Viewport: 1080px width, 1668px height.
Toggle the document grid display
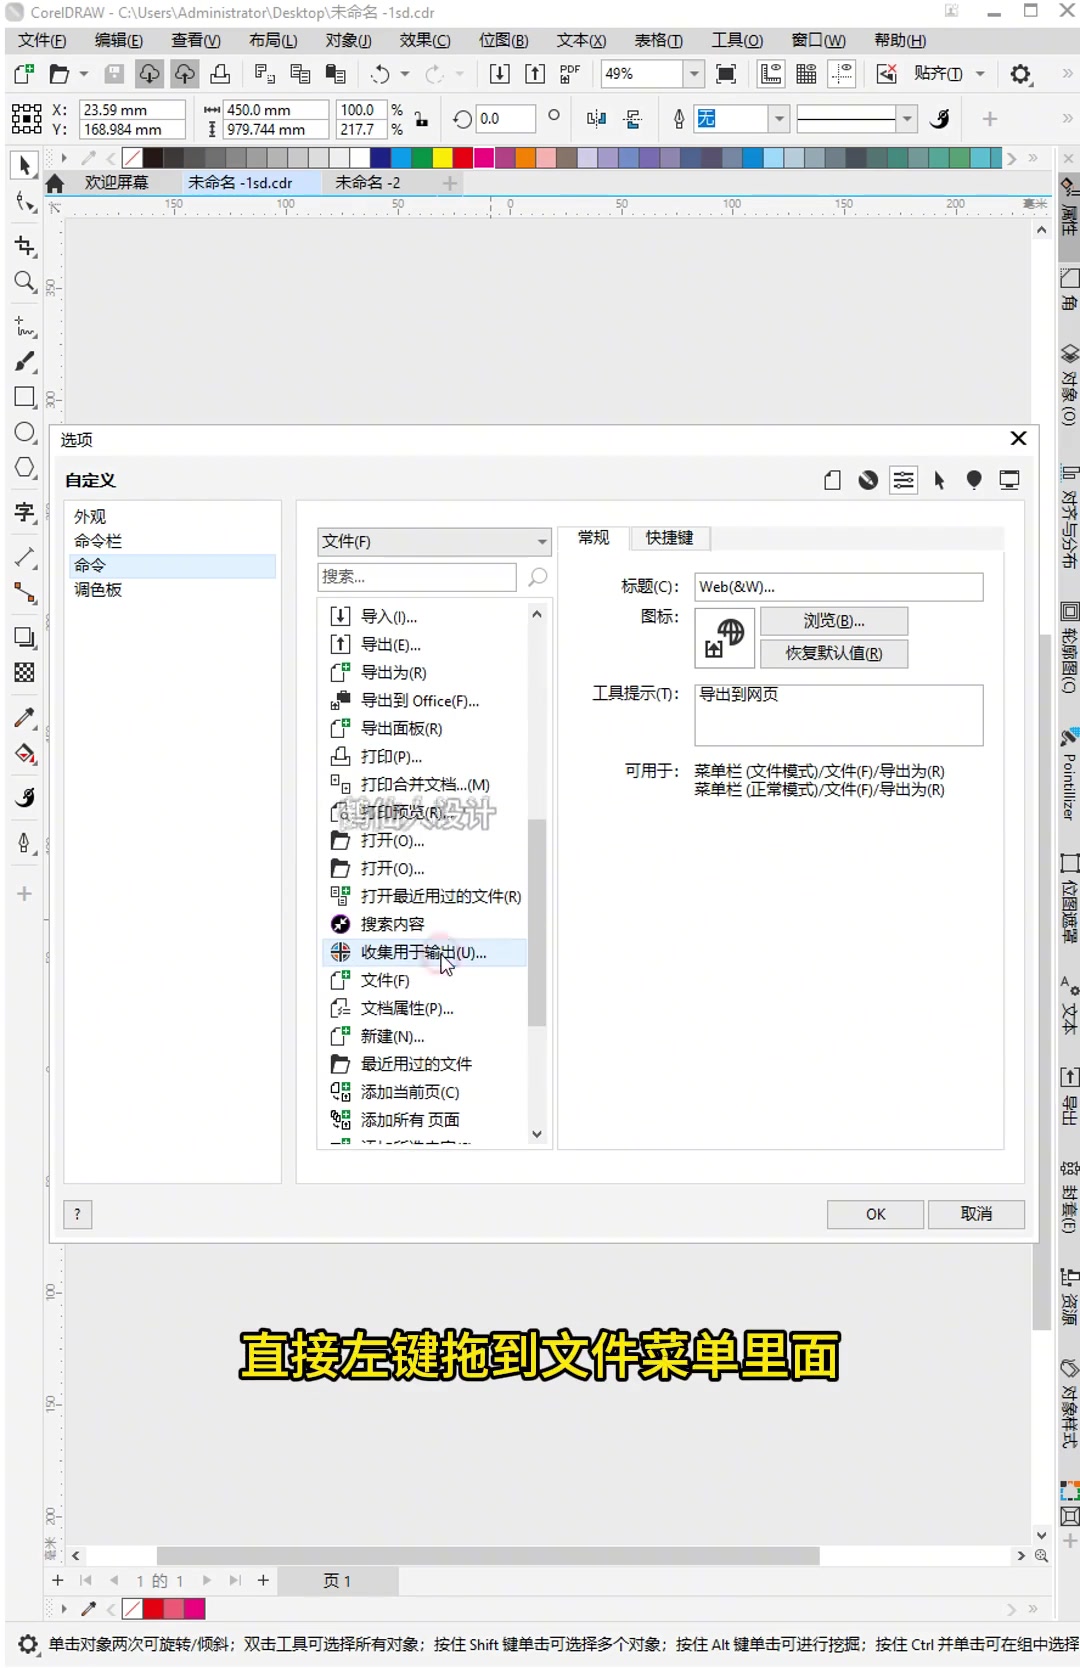point(806,74)
